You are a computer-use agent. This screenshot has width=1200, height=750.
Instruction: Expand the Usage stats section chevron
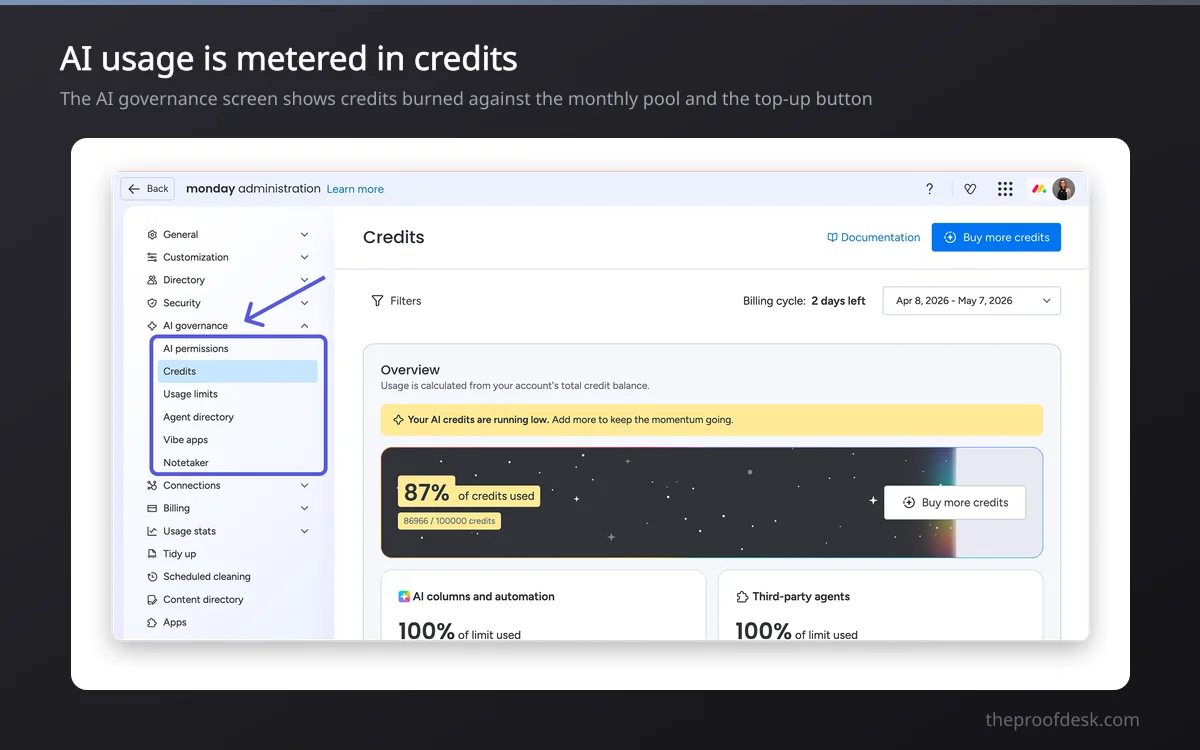pos(305,531)
